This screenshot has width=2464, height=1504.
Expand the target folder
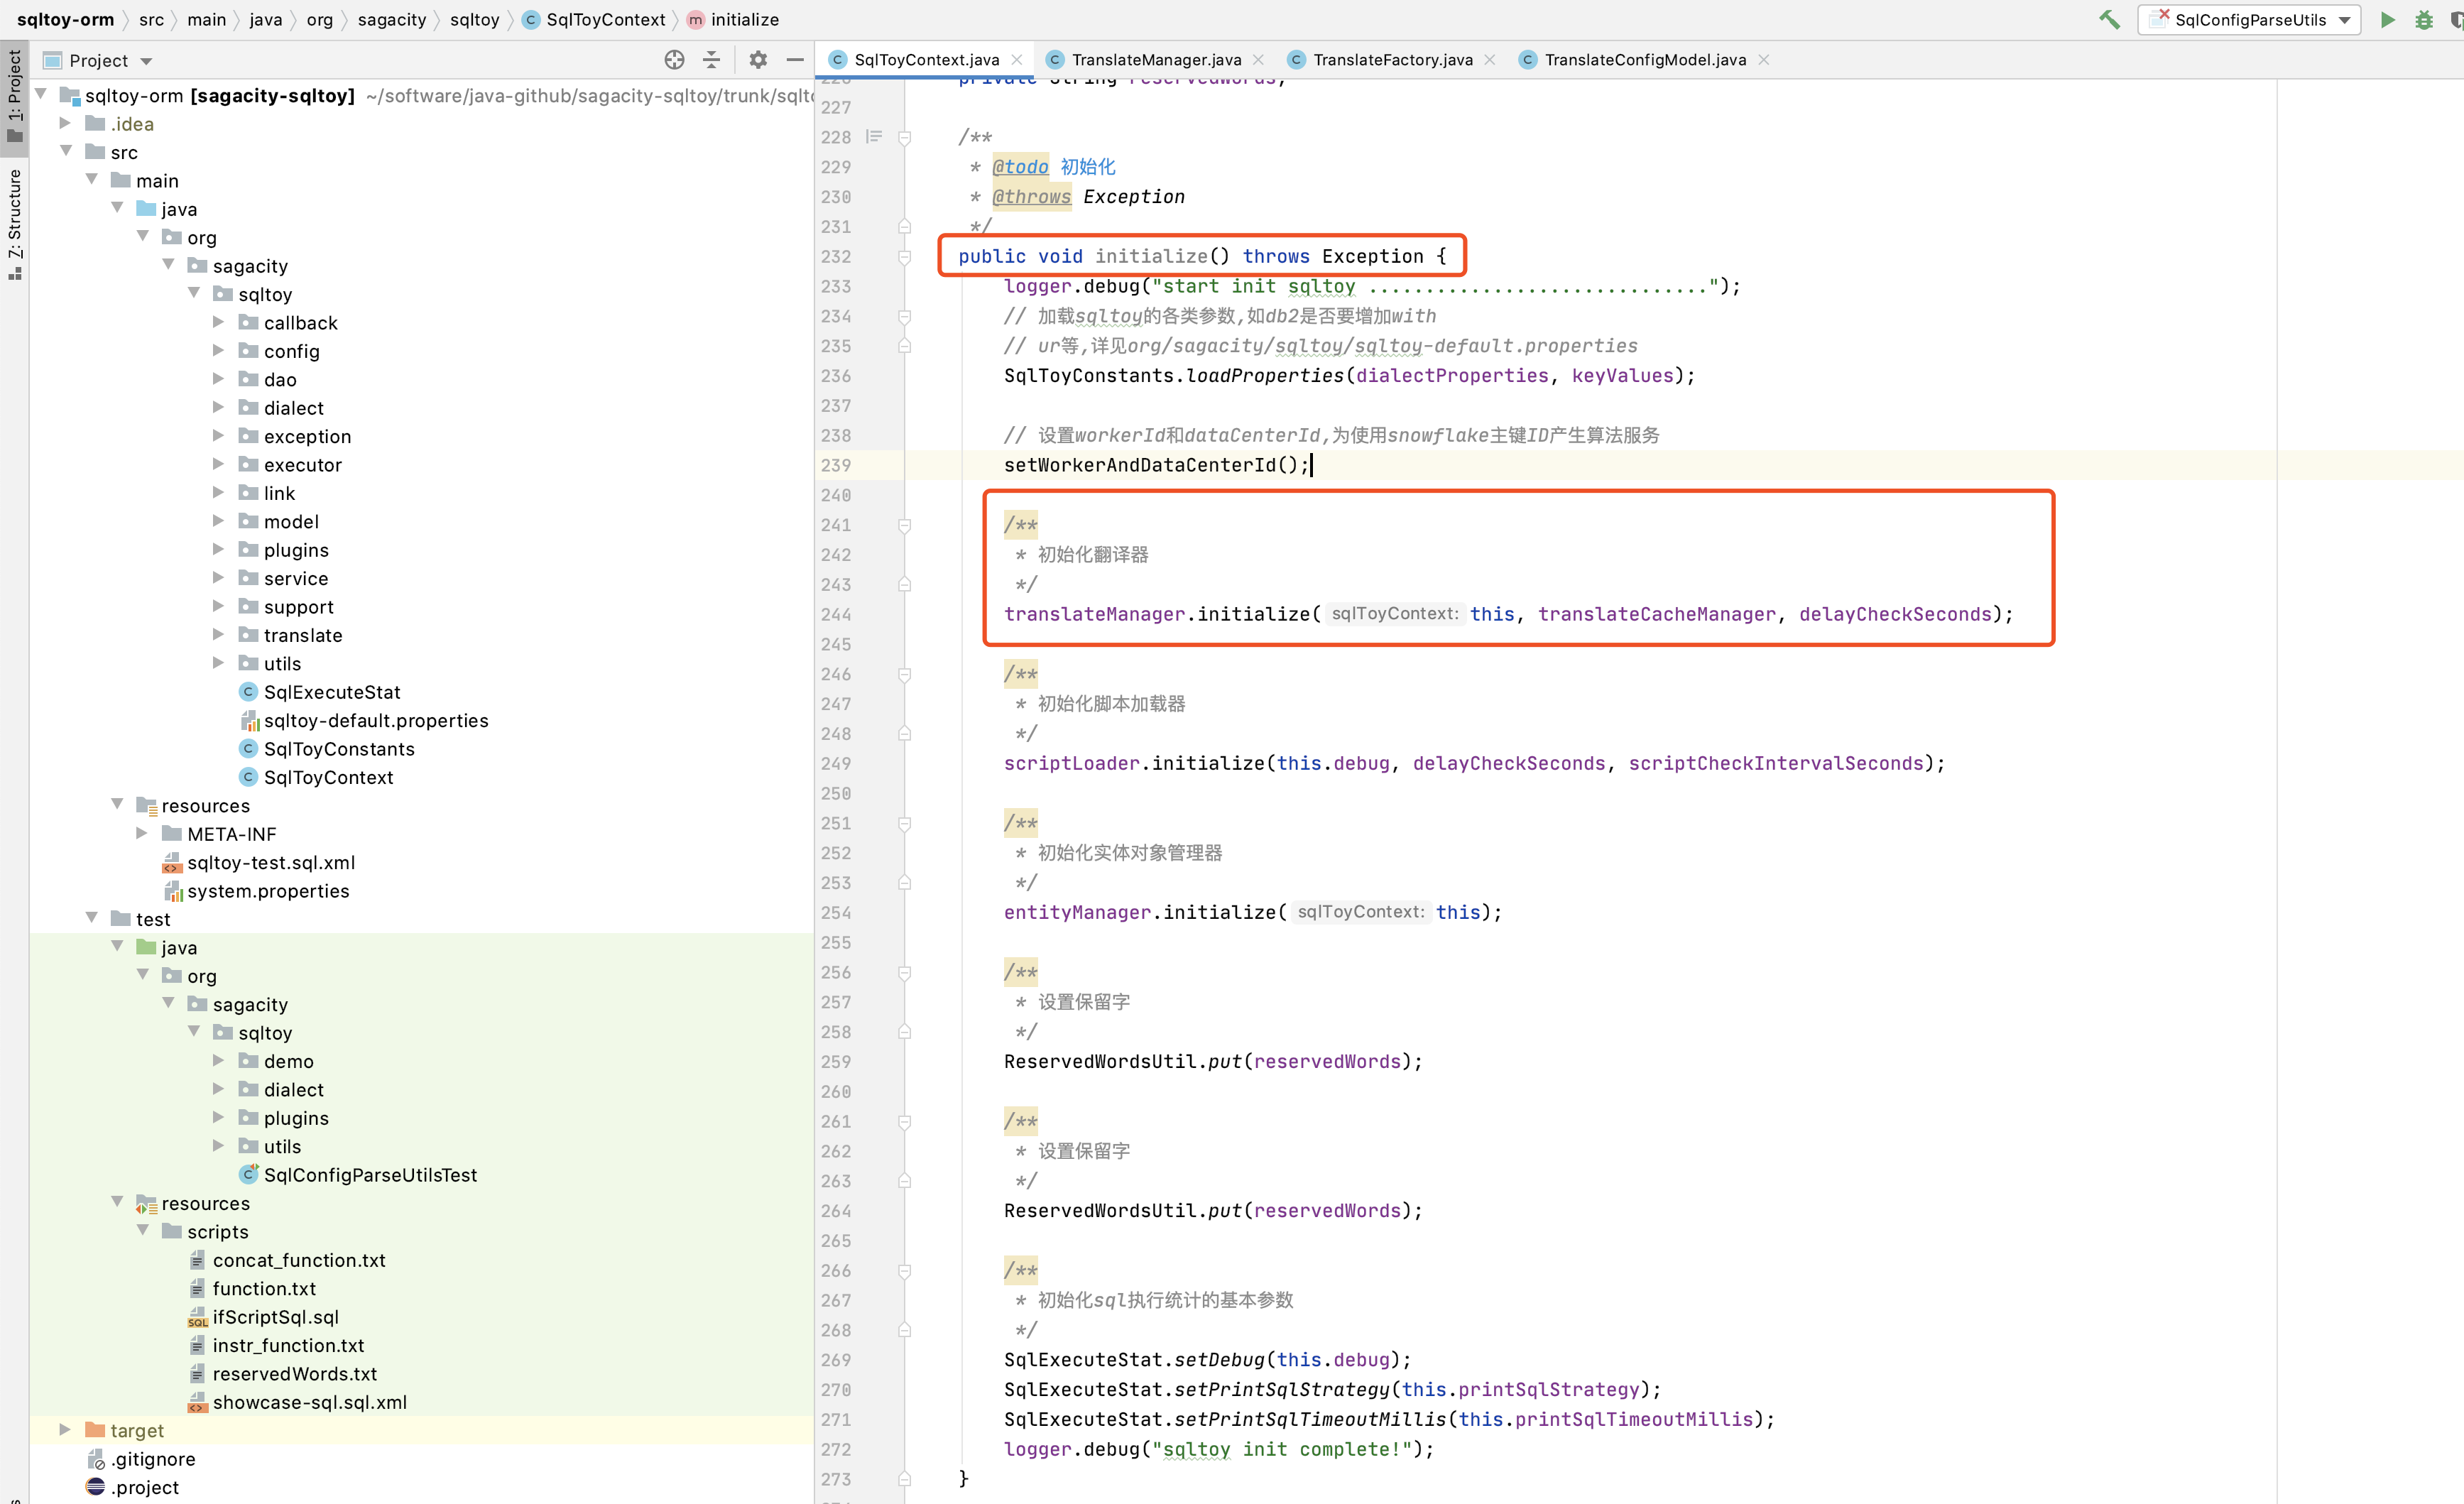click(x=65, y=1430)
